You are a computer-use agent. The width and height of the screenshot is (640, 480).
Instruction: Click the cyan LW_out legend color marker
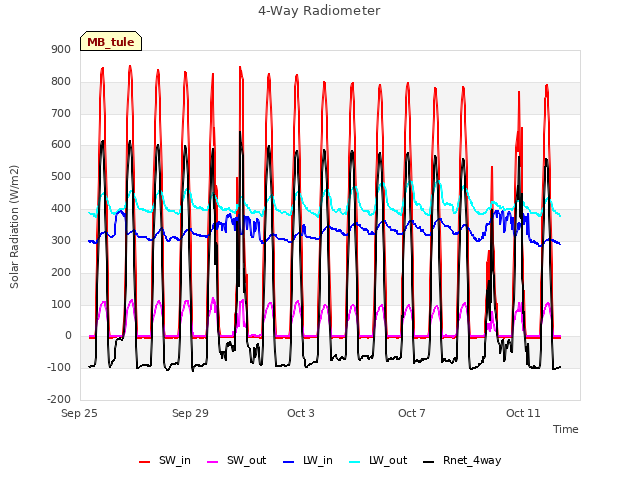(x=355, y=462)
